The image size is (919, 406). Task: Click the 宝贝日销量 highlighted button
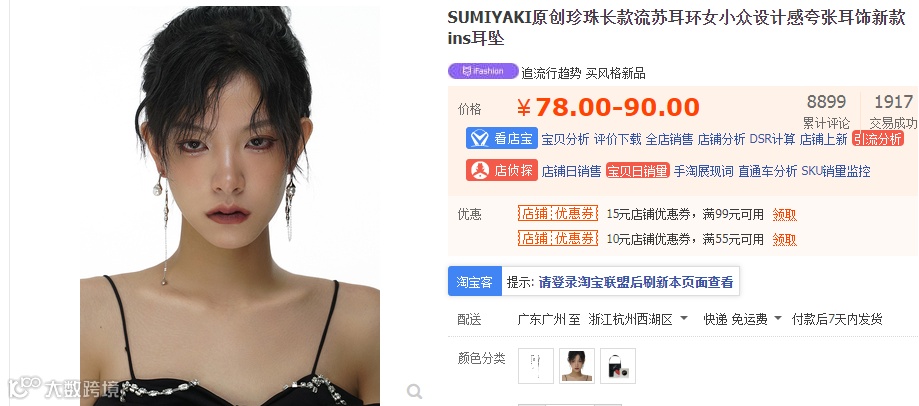coord(638,170)
